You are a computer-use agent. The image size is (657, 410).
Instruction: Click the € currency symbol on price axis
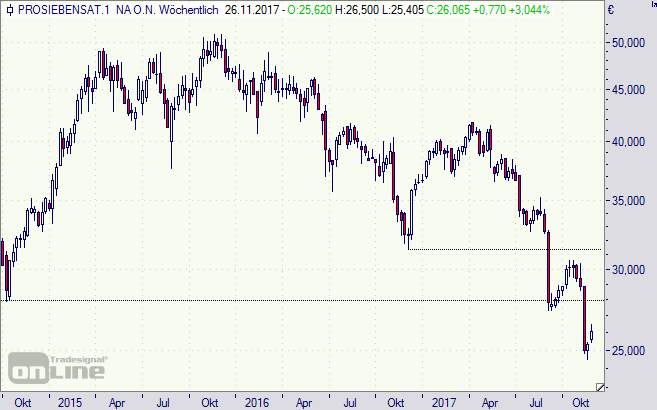(611, 9)
